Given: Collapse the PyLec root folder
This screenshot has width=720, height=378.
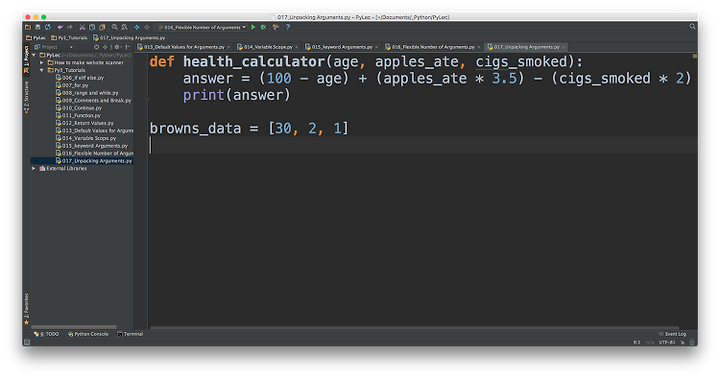Looking at the screenshot, I should tap(34, 55).
